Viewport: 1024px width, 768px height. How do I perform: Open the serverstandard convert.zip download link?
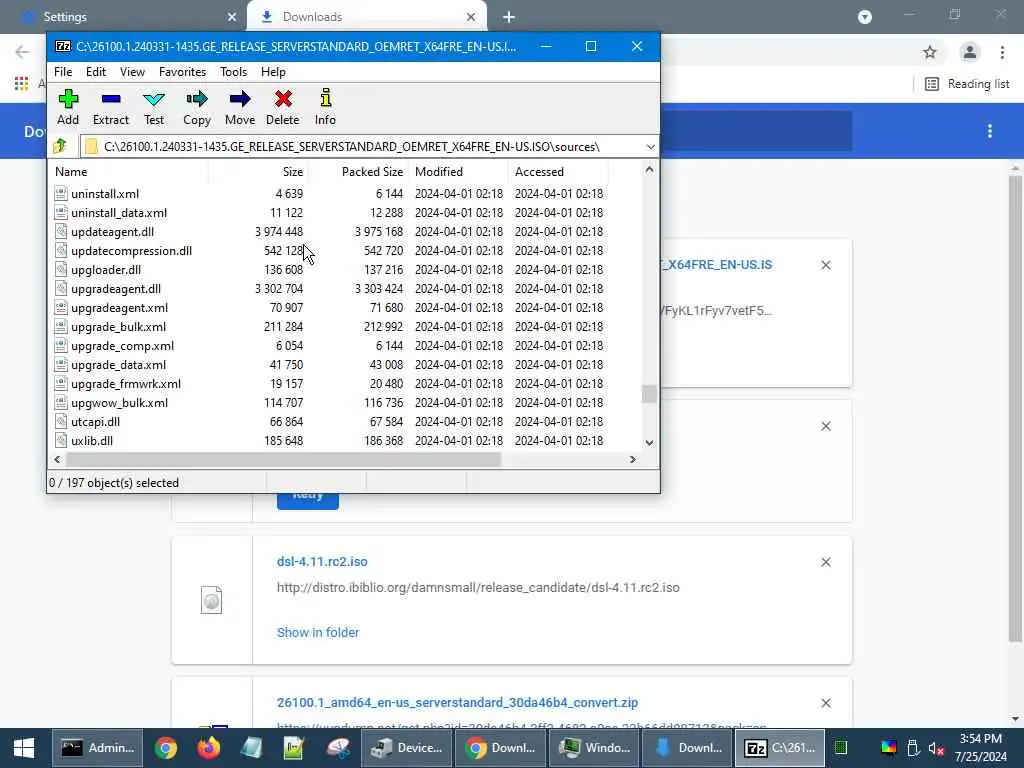tap(457, 703)
